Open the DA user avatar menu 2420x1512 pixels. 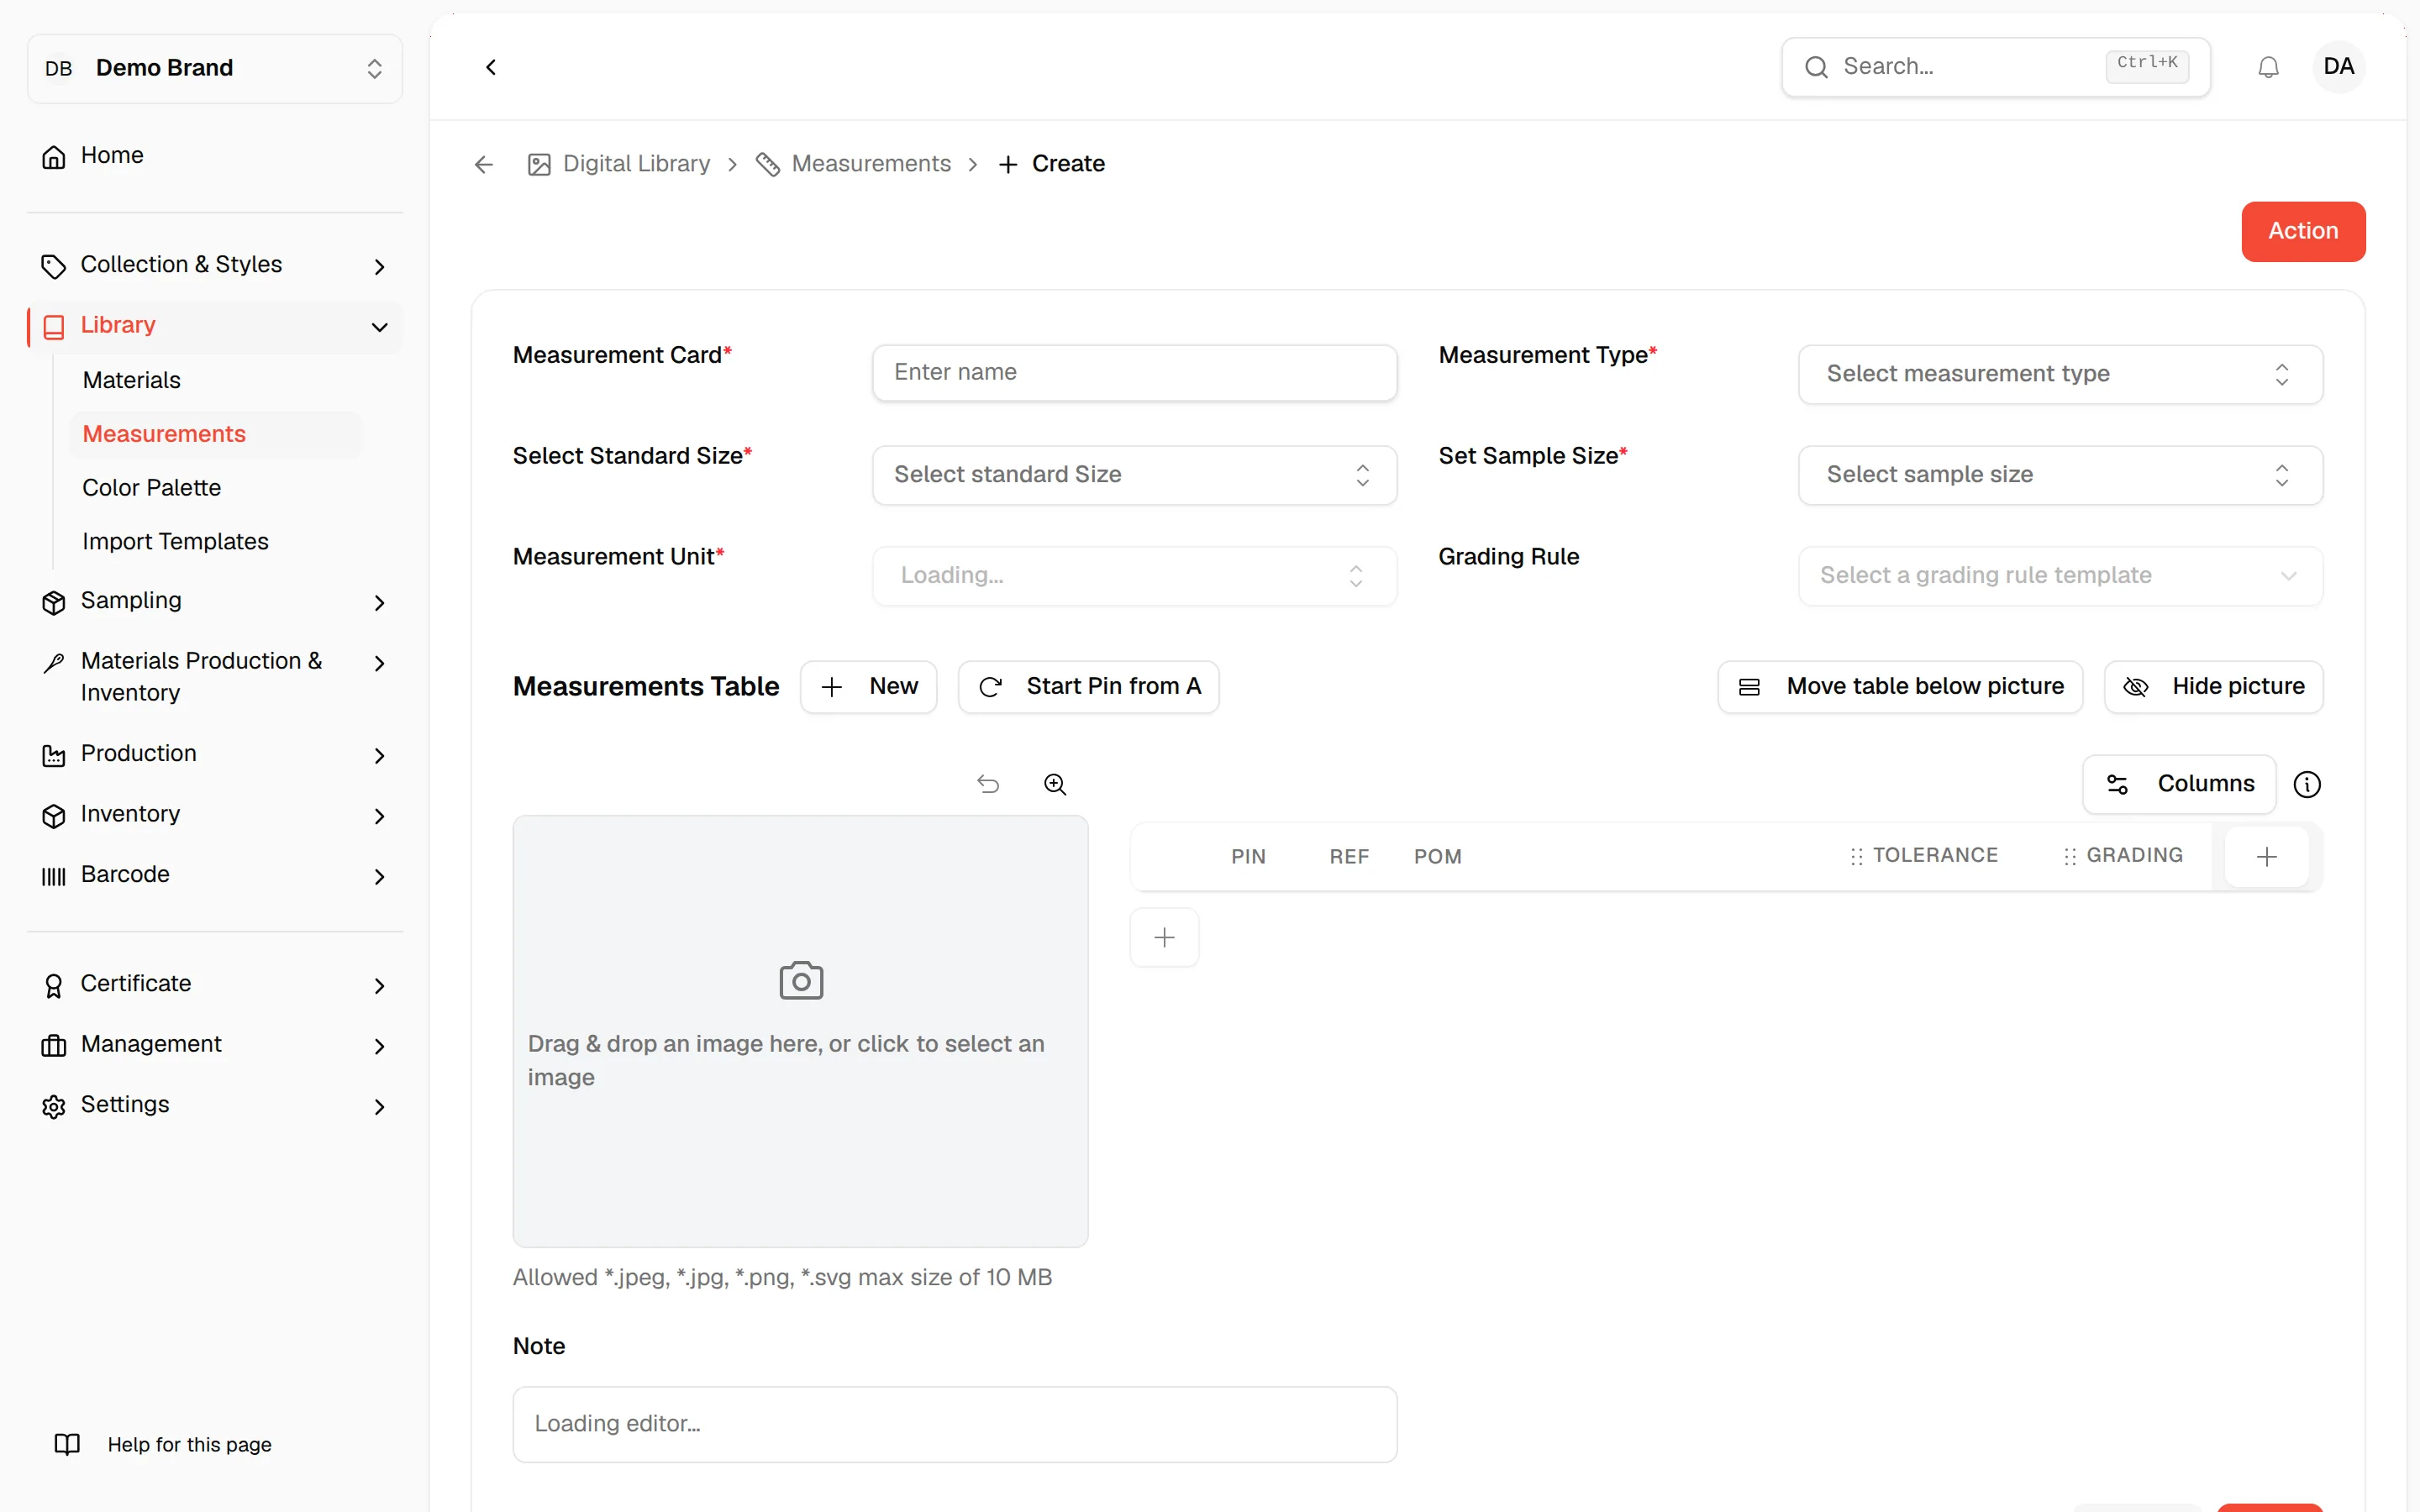pos(2338,67)
